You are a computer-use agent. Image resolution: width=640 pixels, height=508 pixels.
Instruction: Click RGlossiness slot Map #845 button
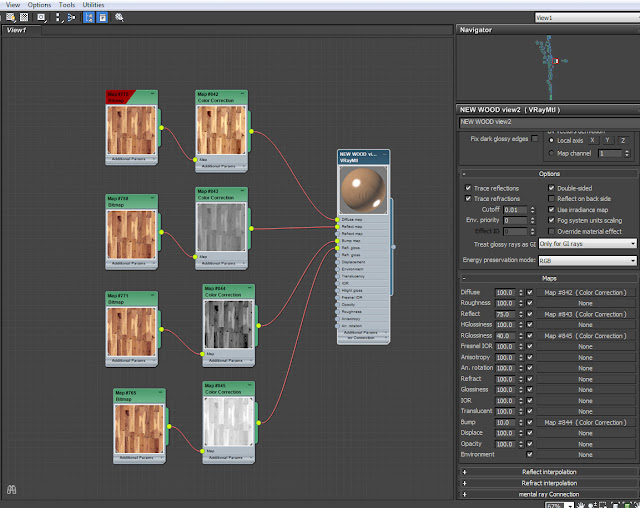(x=585, y=336)
